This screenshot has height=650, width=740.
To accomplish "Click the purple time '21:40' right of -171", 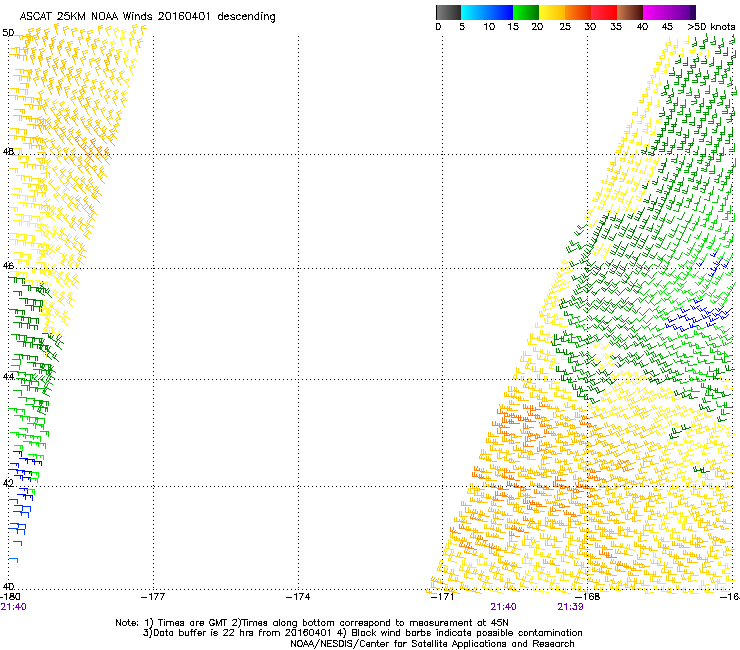I will point(504,607).
